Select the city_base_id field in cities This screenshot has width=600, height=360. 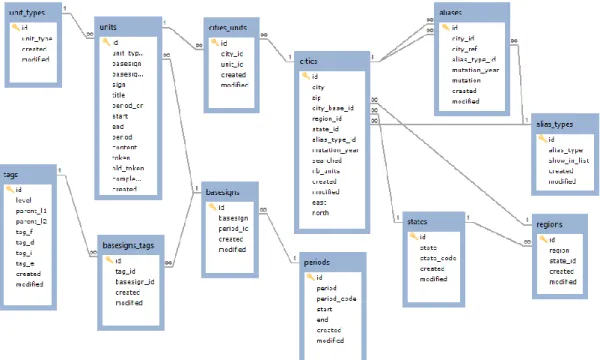pyautogui.click(x=333, y=108)
